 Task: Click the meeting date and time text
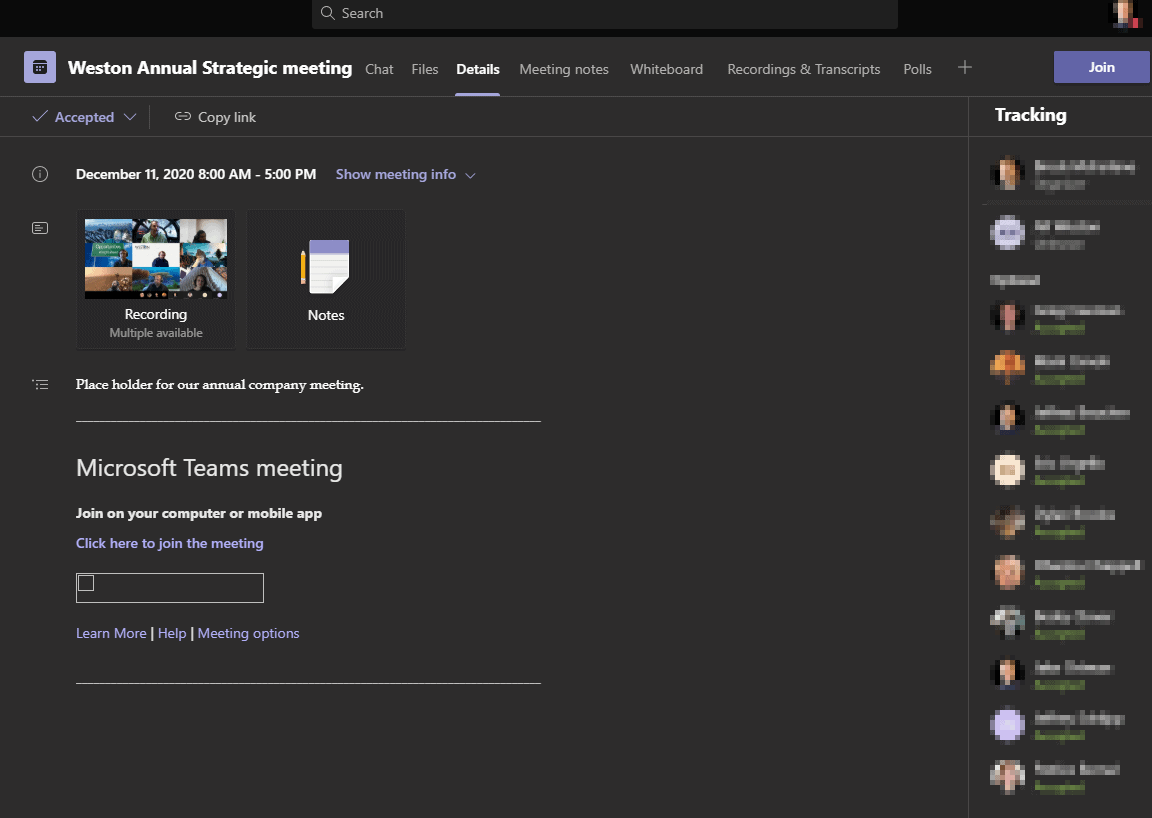196,174
